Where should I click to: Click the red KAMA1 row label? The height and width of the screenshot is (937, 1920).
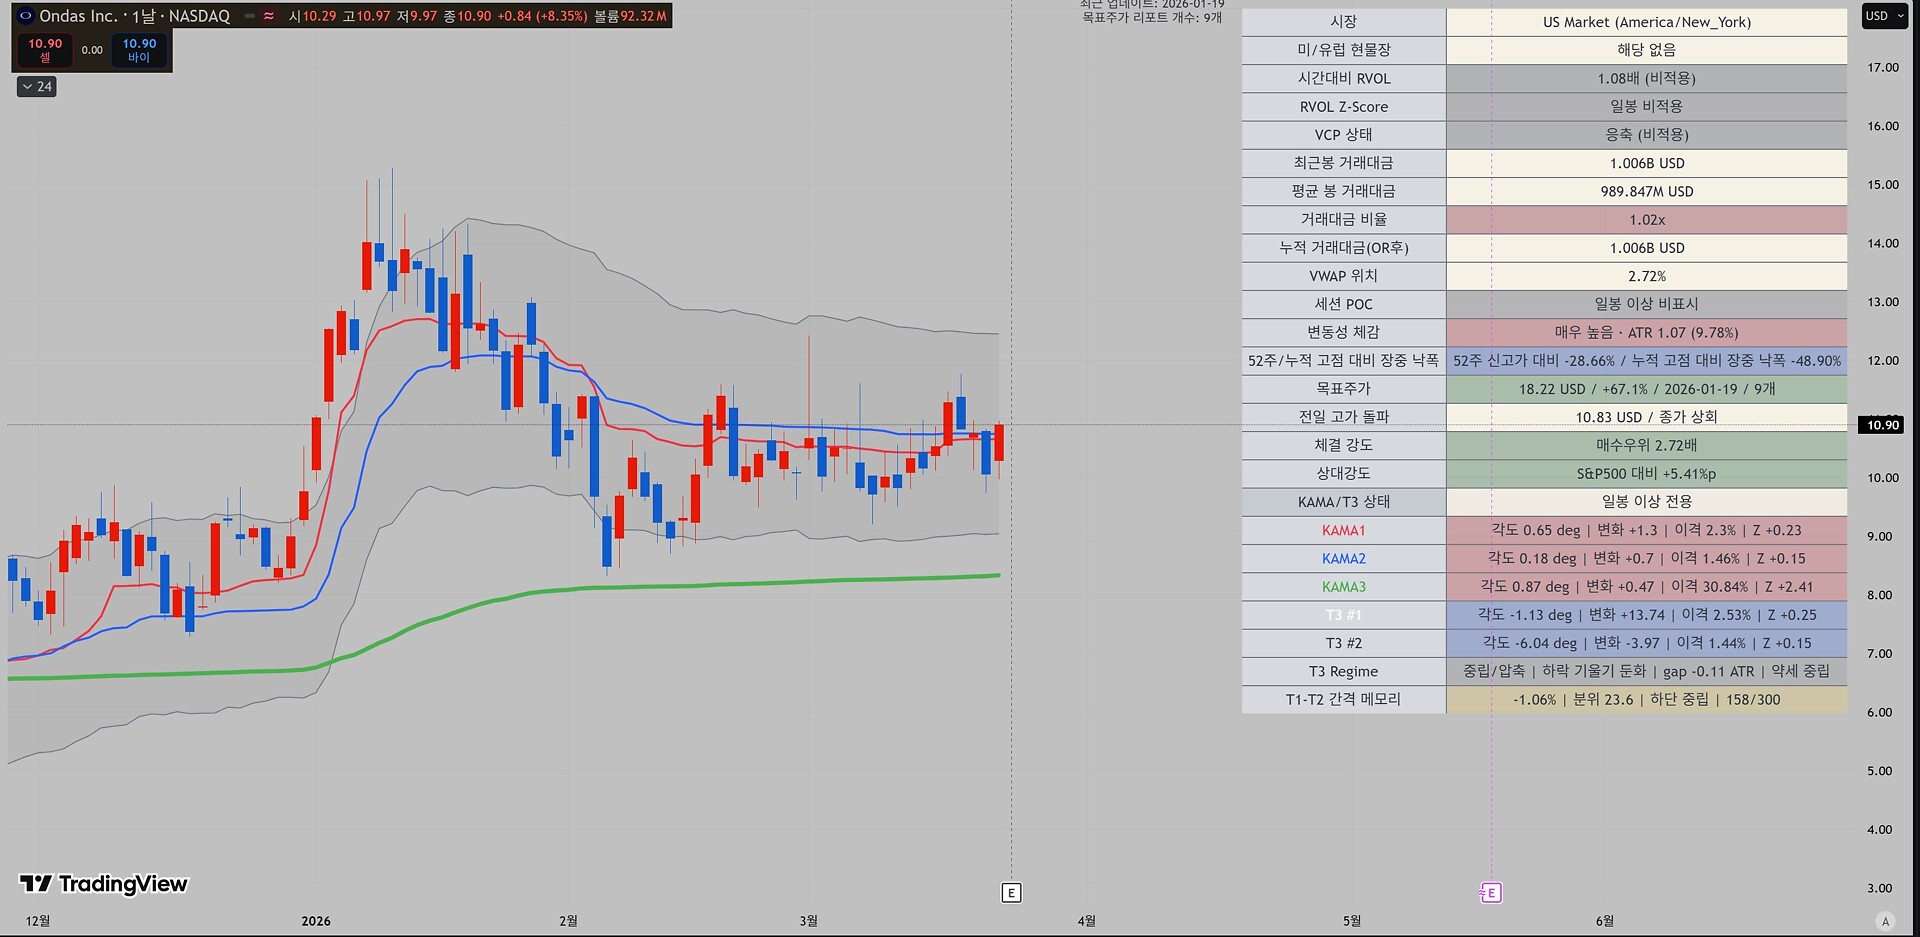1343,530
